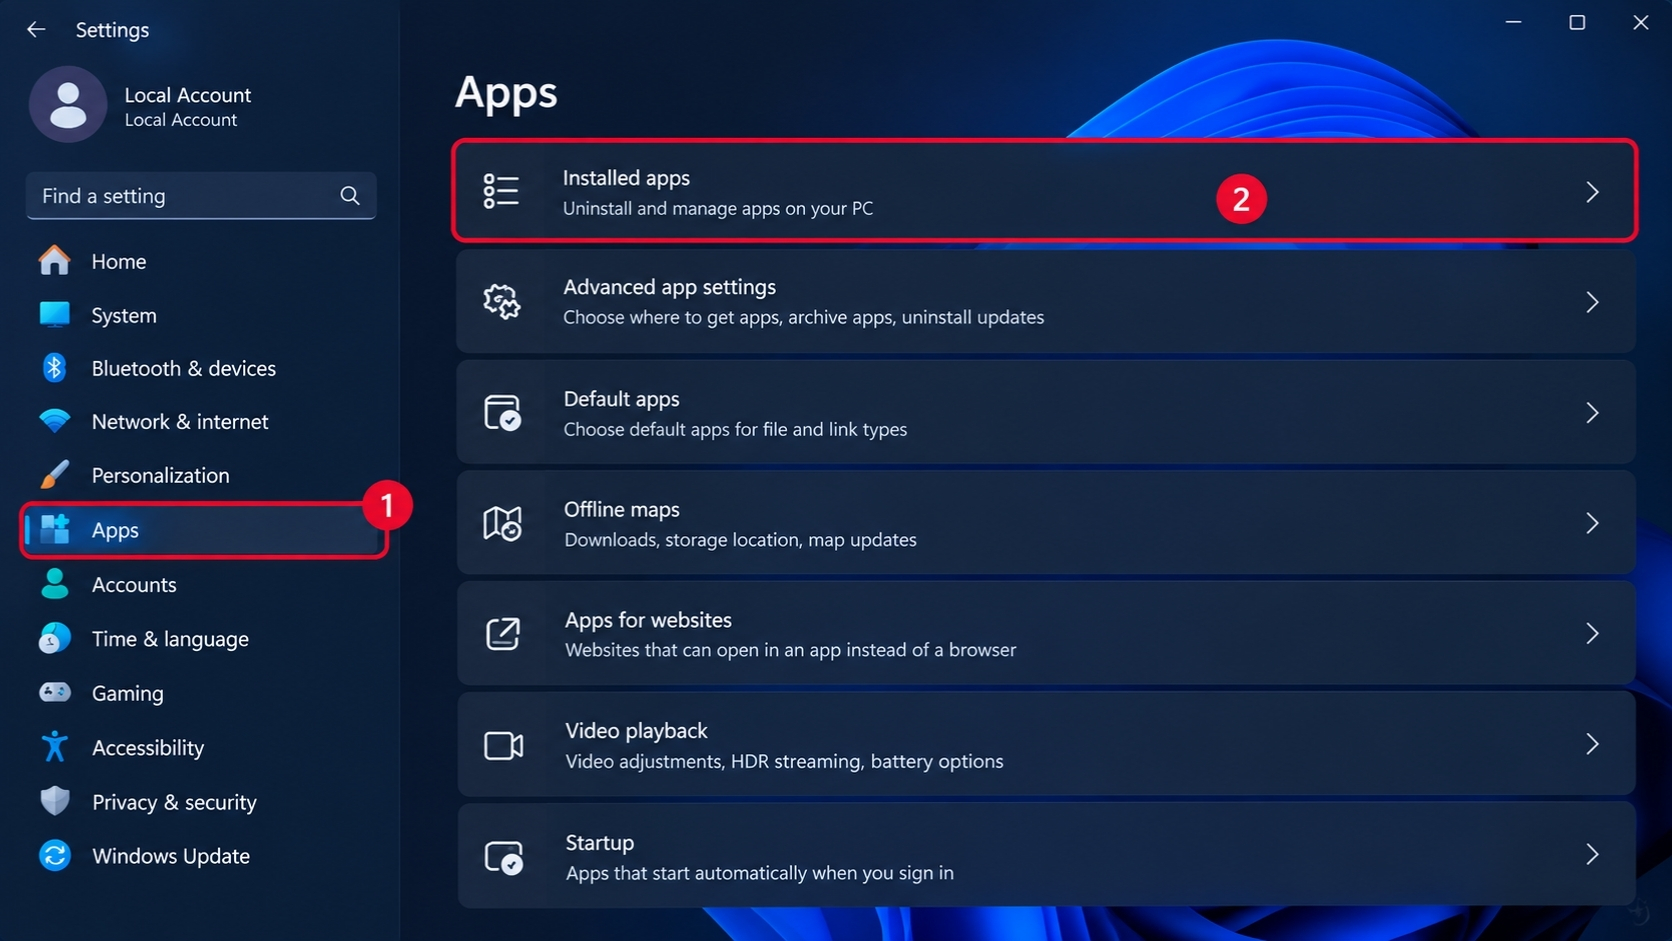Open Apps for websites chevron

pos(1592,633)
